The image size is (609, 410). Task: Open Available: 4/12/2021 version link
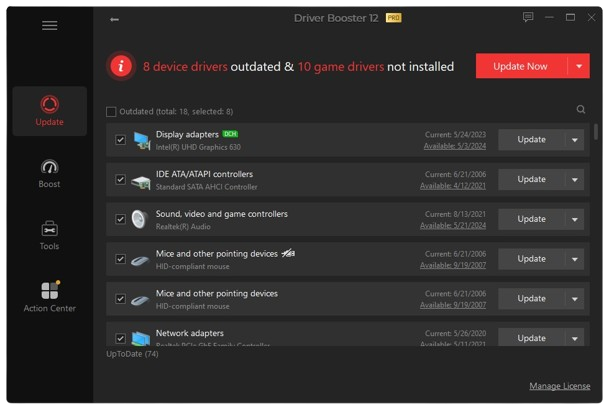(453, 186)
